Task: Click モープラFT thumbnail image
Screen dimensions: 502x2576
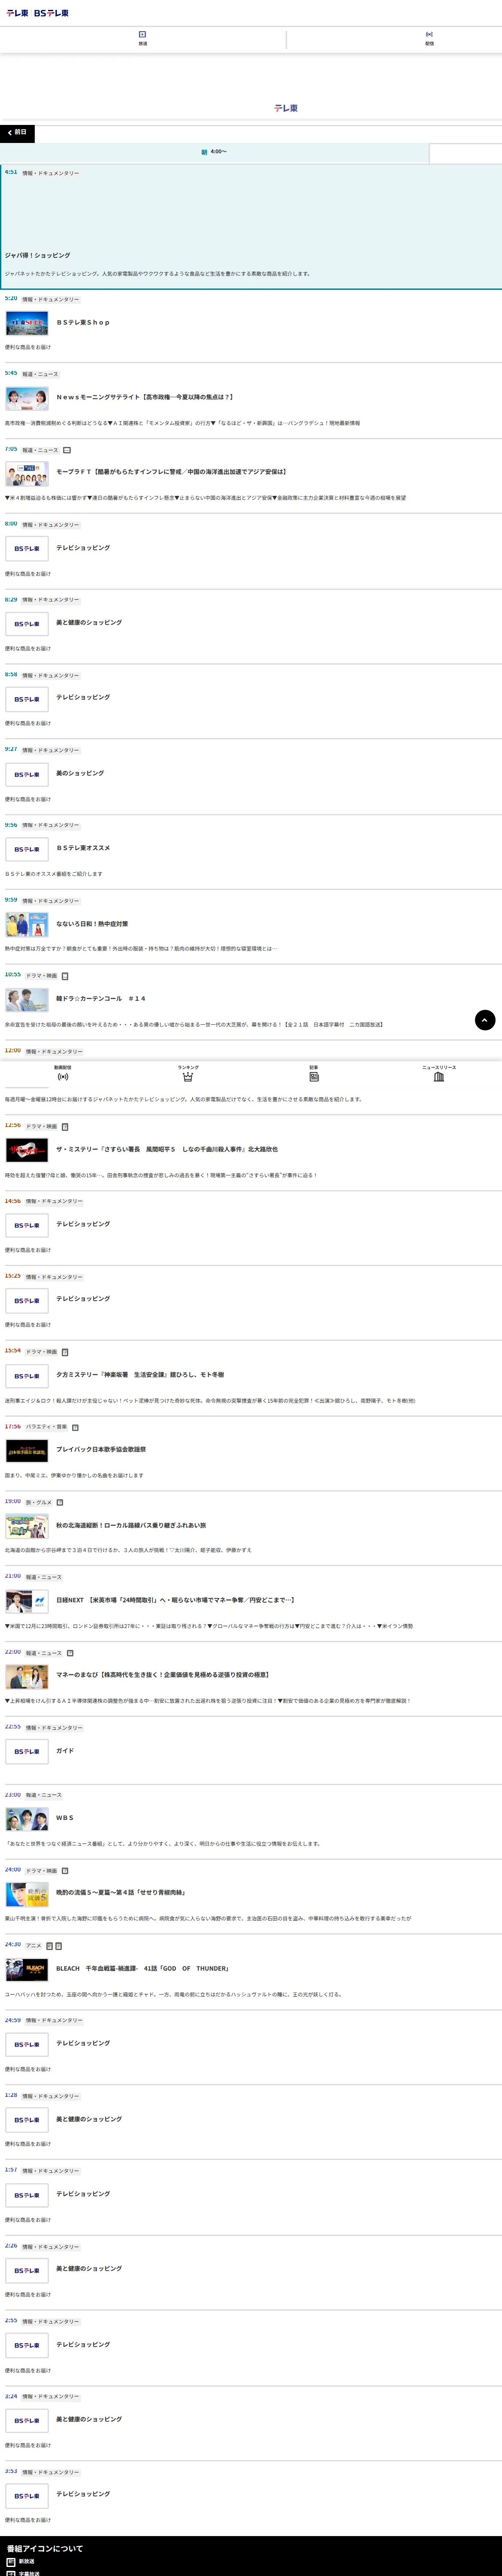Action: click(x=27, y=473)
